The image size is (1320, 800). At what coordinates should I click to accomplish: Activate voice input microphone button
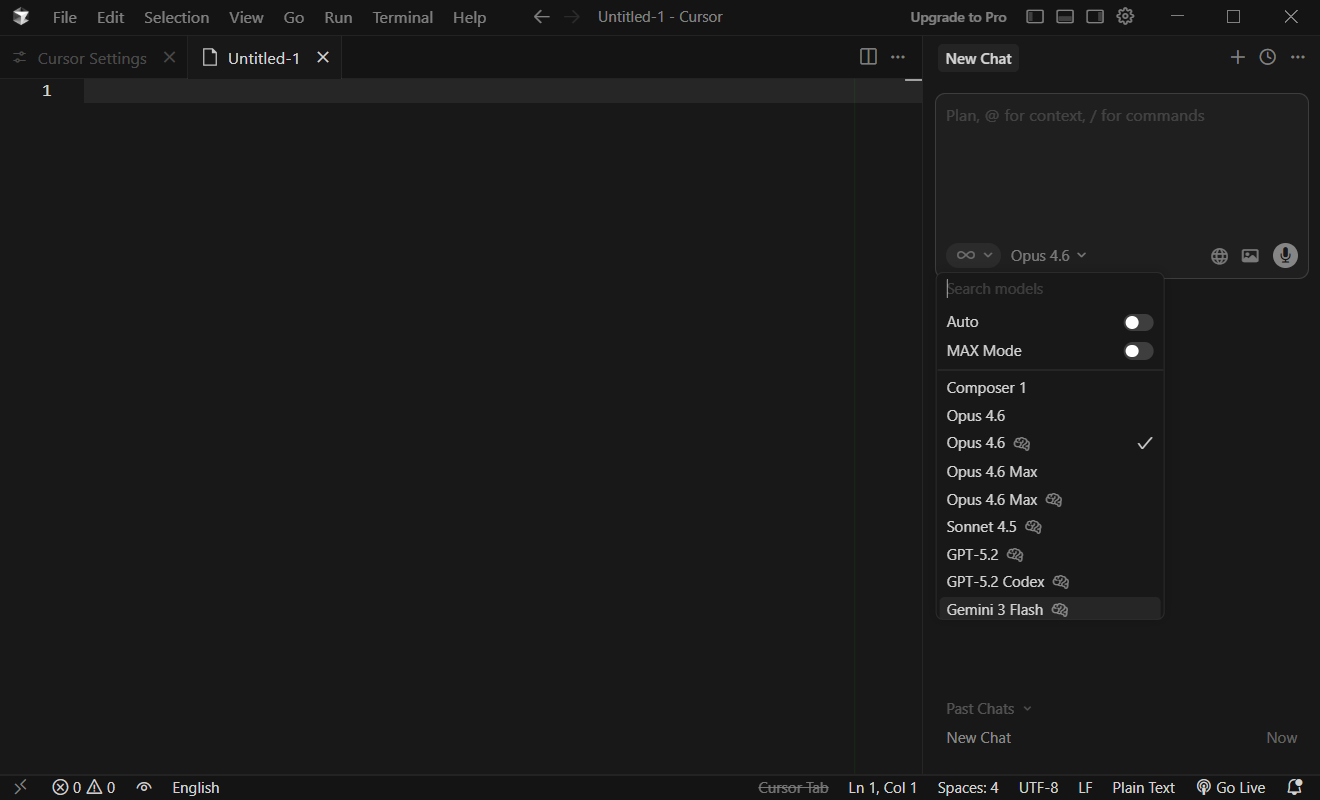point(1285,256)
